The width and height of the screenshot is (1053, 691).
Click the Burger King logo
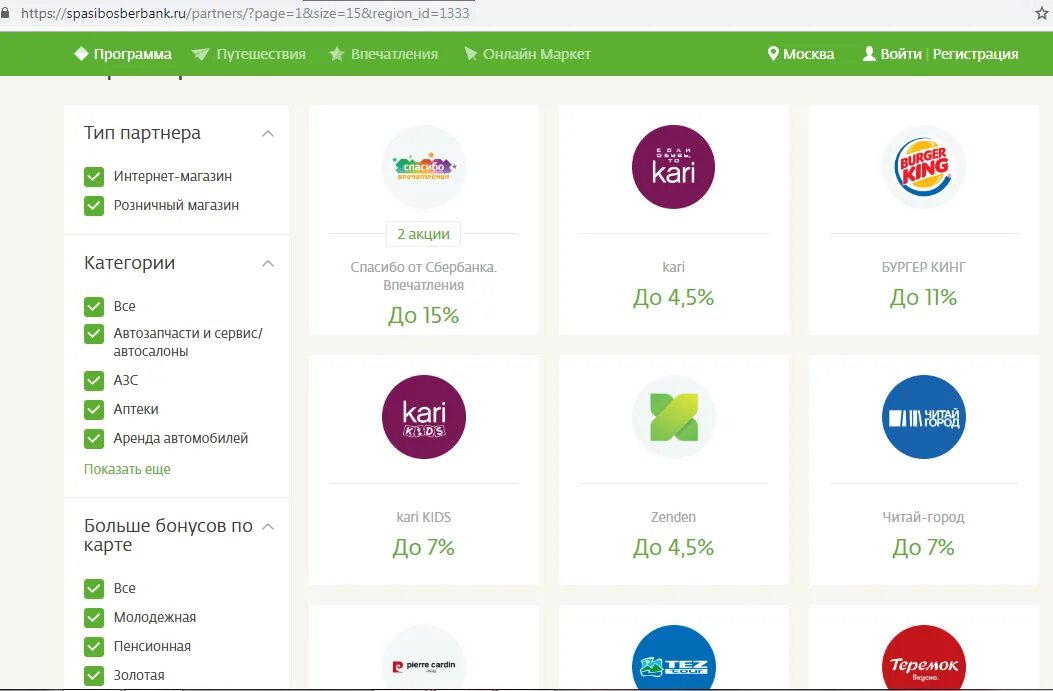click(x=923, y=167)
